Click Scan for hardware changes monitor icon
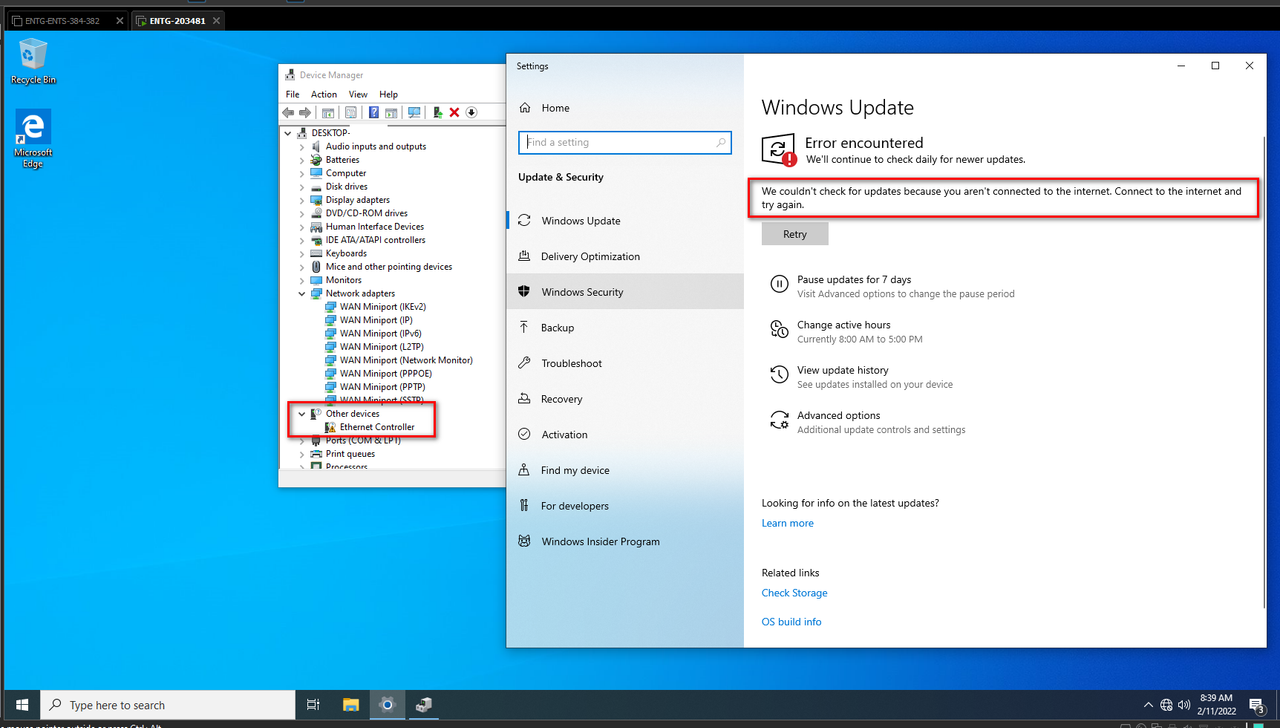 pyautogui.click(x=414, y=113)
